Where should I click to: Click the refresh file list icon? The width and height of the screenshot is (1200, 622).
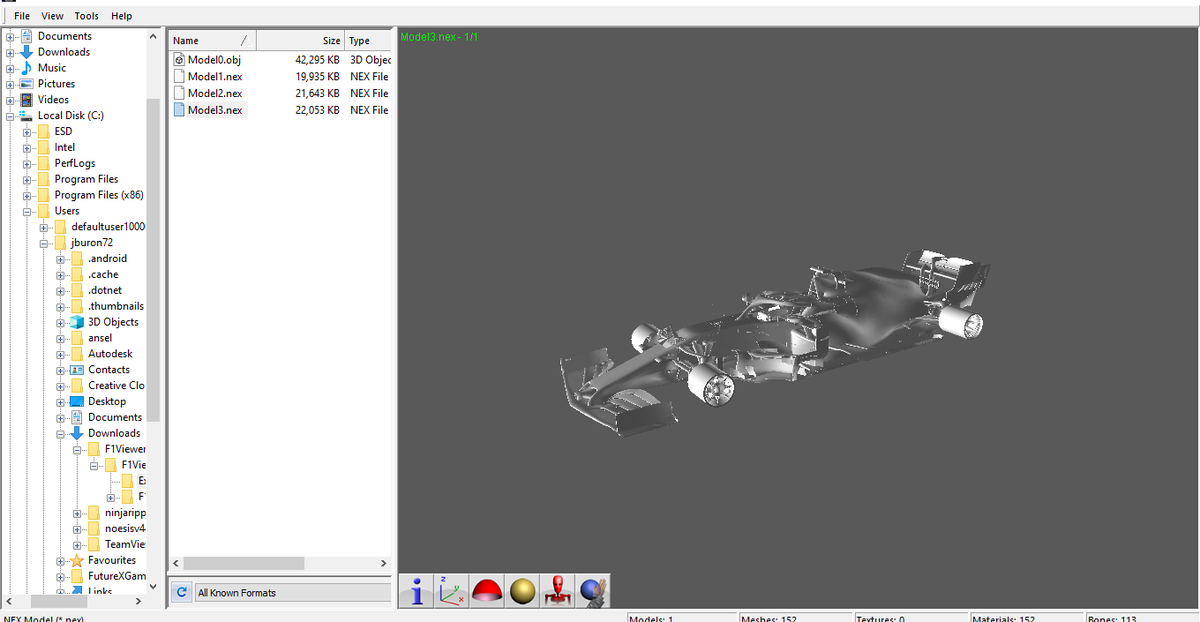coord(181,592)
